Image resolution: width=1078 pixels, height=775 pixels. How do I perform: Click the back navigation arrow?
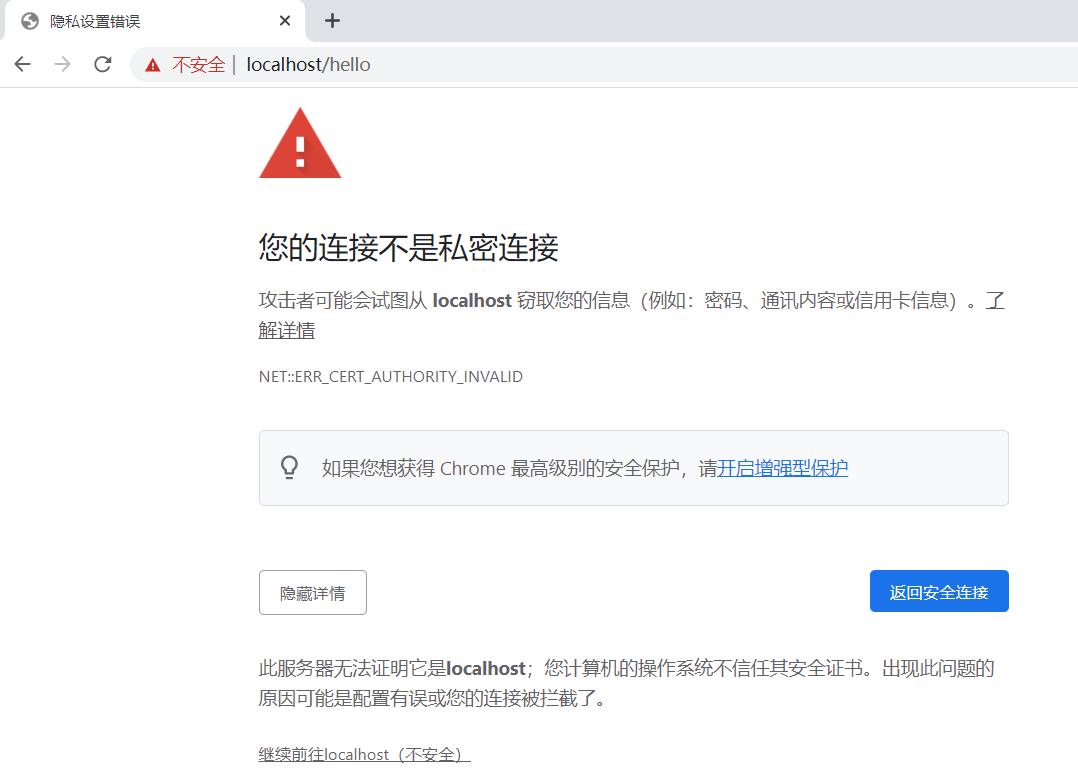tap(22, 64)
